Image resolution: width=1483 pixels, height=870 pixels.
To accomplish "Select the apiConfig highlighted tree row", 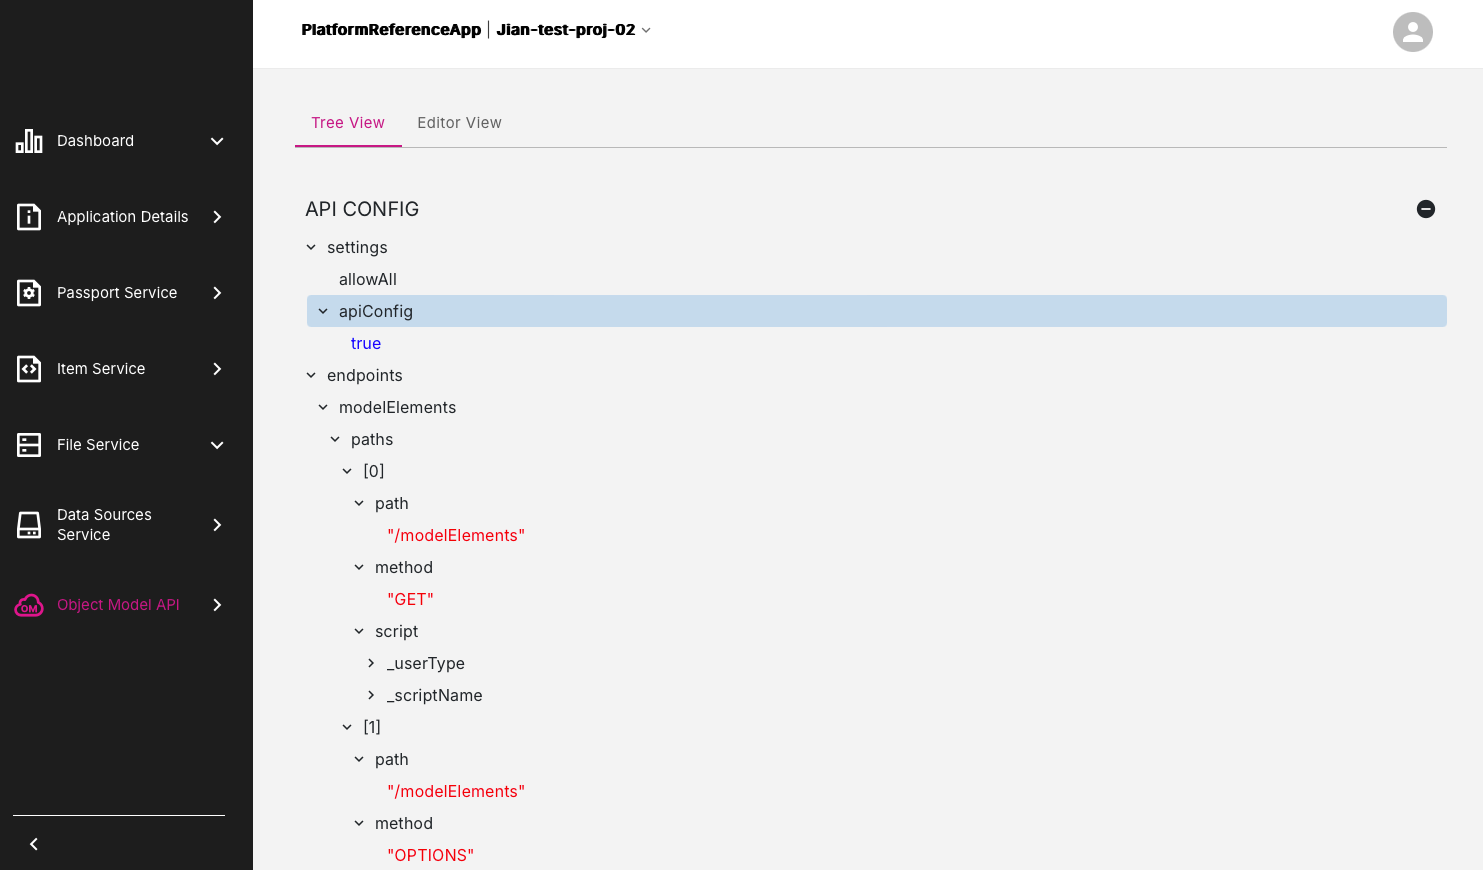I will click(876, 311).
